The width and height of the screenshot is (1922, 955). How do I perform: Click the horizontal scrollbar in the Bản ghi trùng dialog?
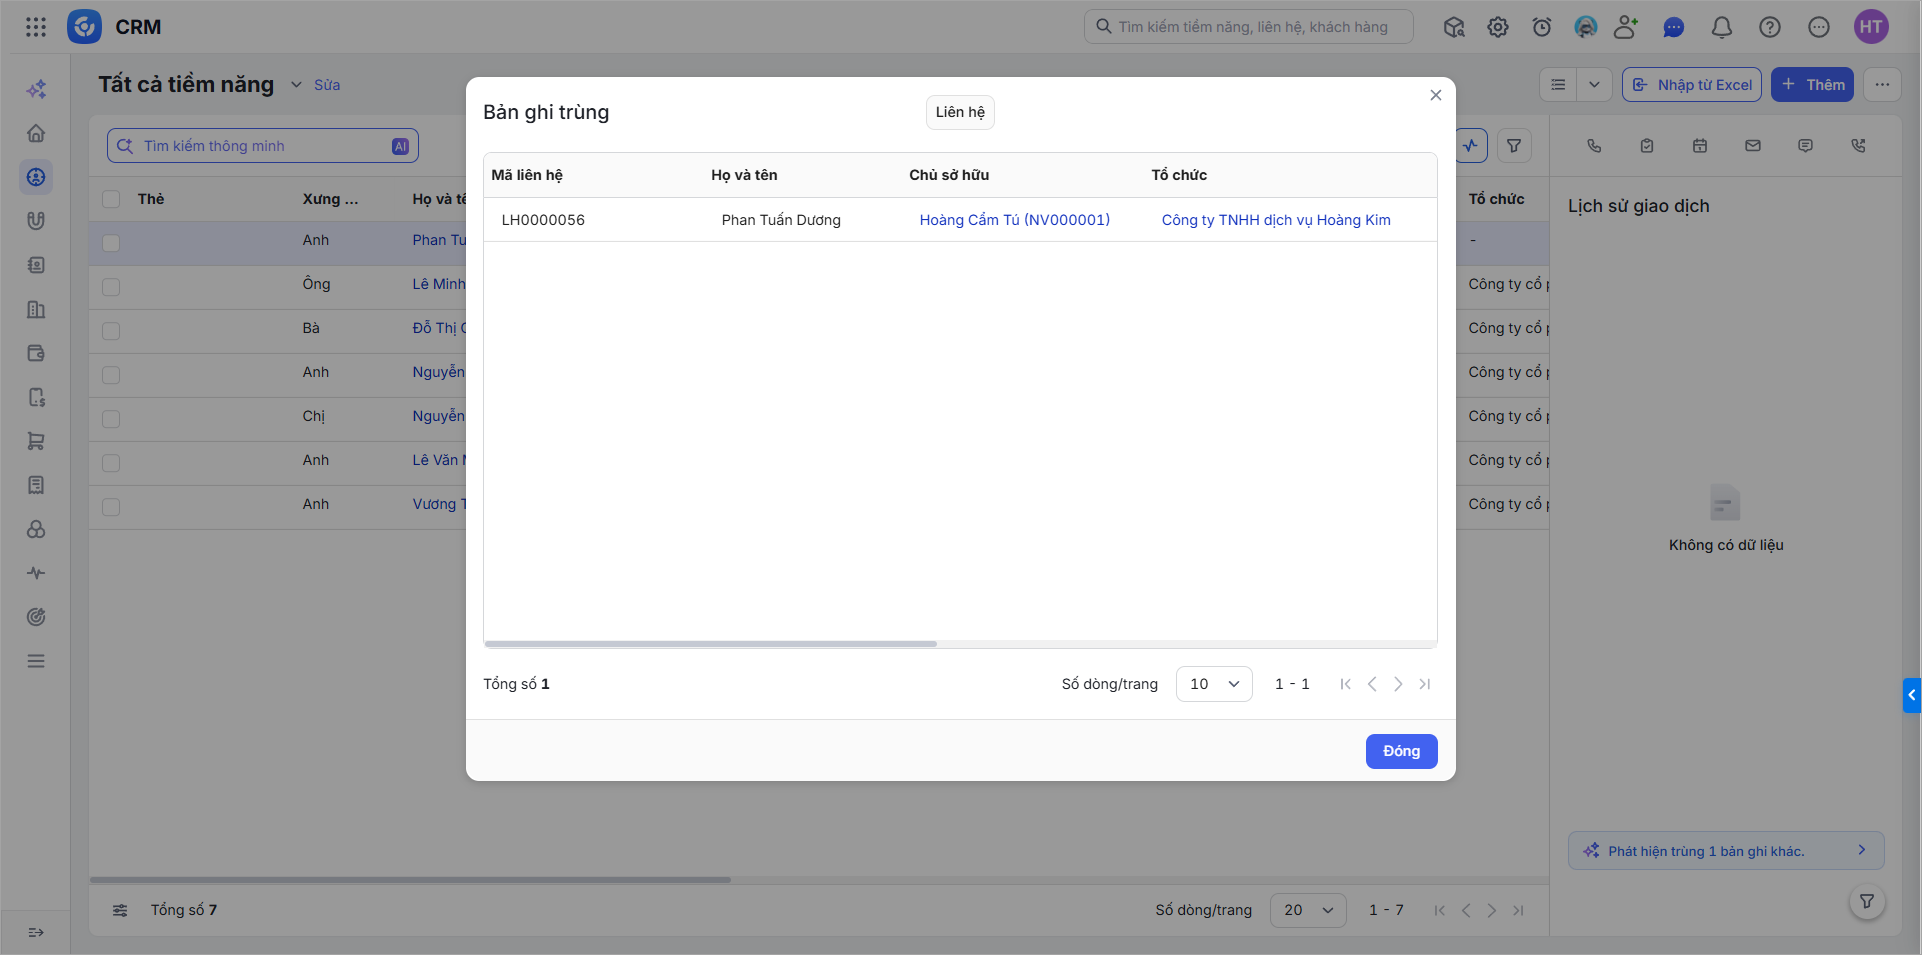point(710,644)
